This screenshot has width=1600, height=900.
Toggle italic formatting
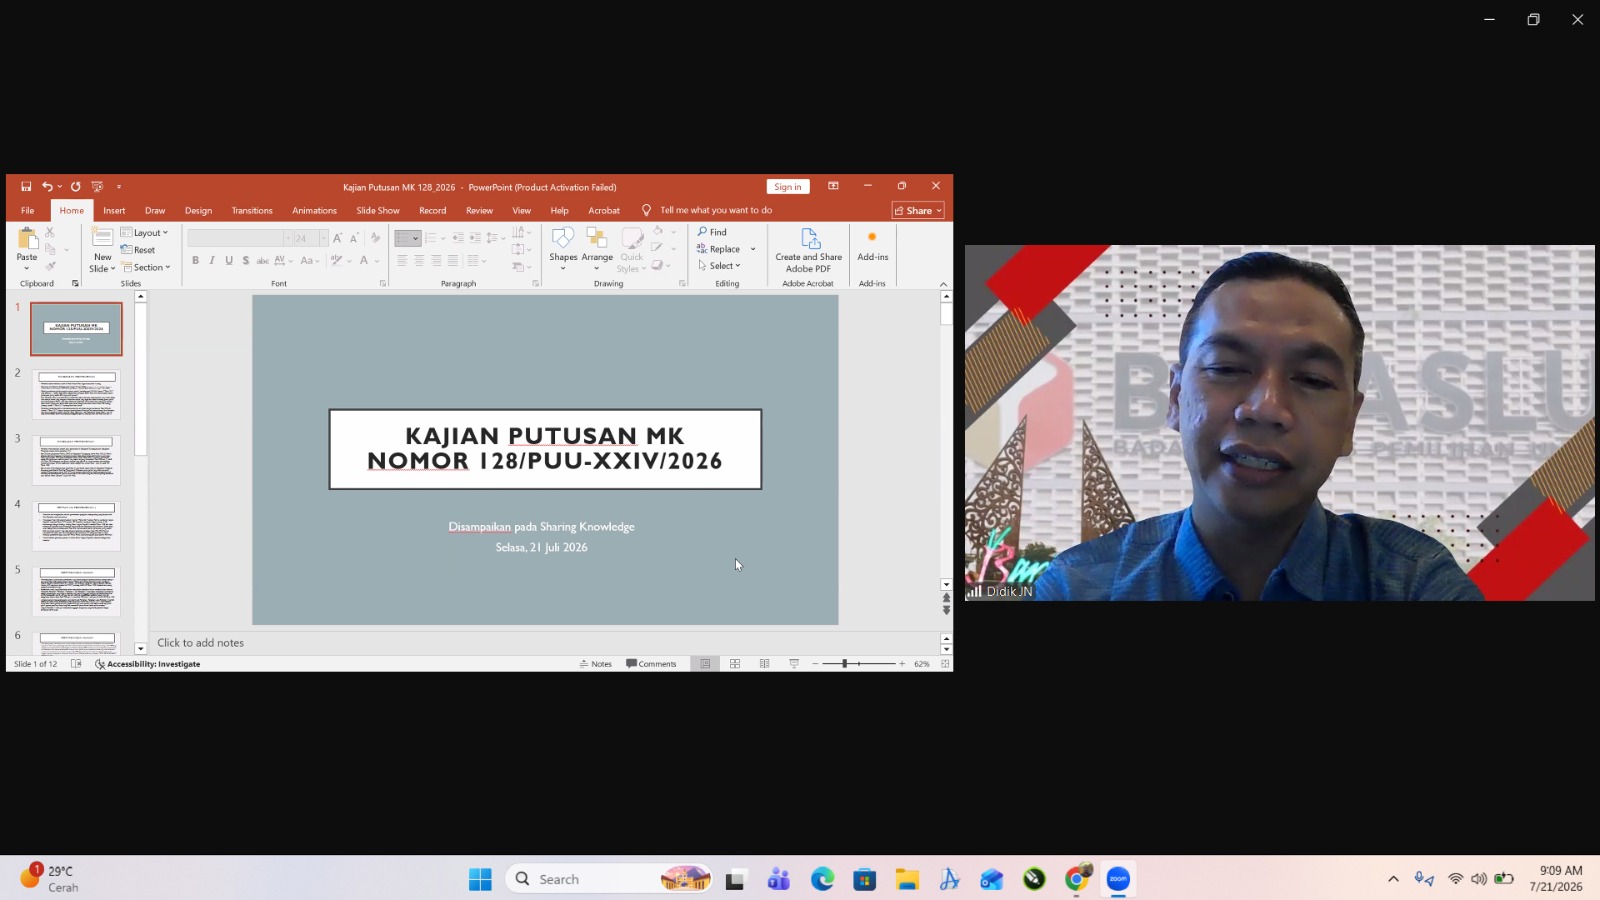(x=212, y=261)
